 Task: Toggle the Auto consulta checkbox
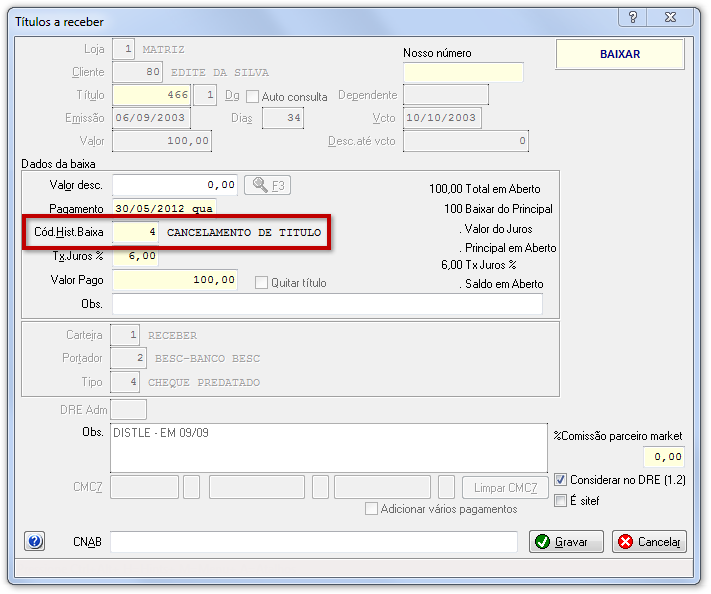click(x=253, y=97)
